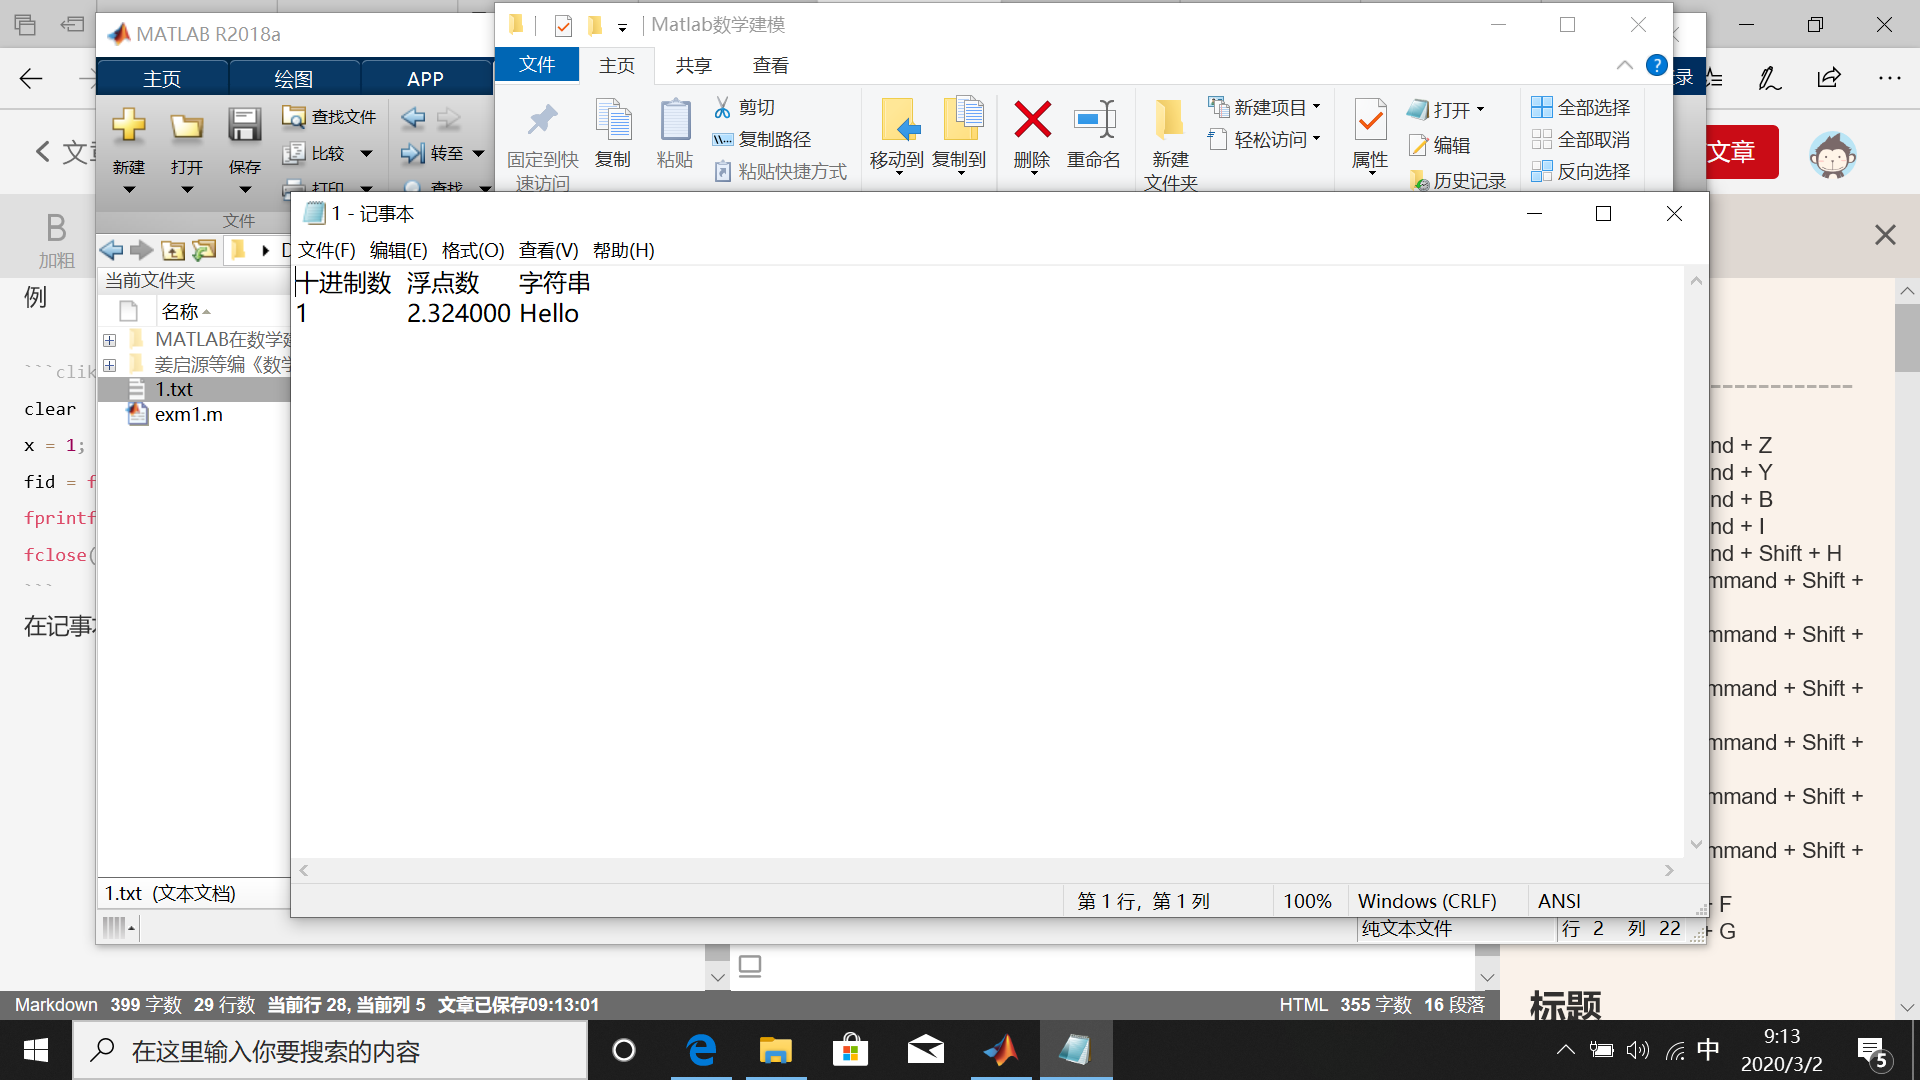The width and height of the screenshot is (1920, 1080).
Task: Click the red Delete (删除) icon
Action: (x=1032, y=121)
